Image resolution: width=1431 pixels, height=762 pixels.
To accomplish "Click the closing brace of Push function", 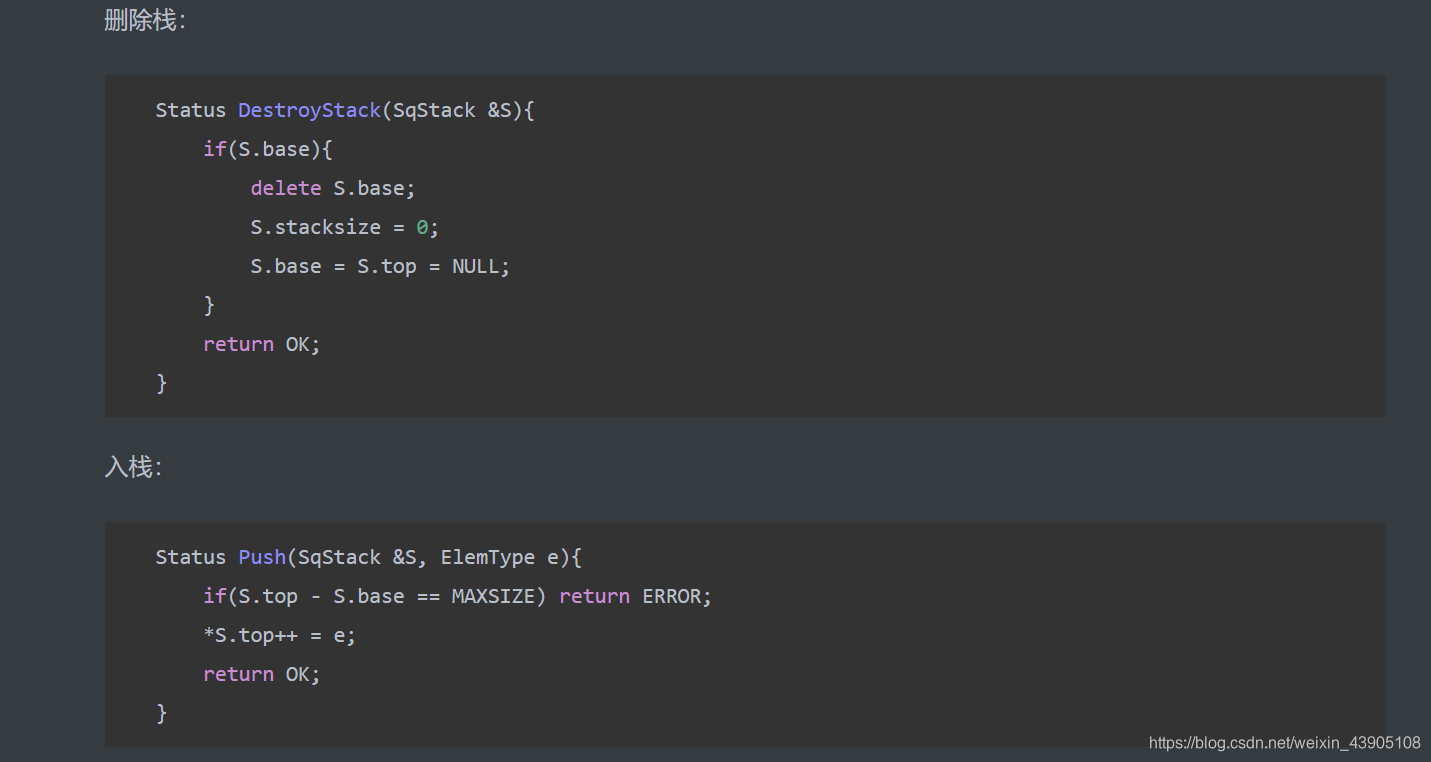I will [x=162, y=713].
